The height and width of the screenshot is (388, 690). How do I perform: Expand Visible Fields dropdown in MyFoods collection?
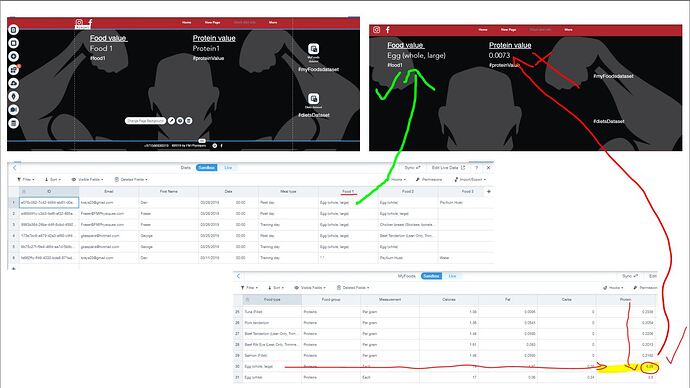coord(310,288)
